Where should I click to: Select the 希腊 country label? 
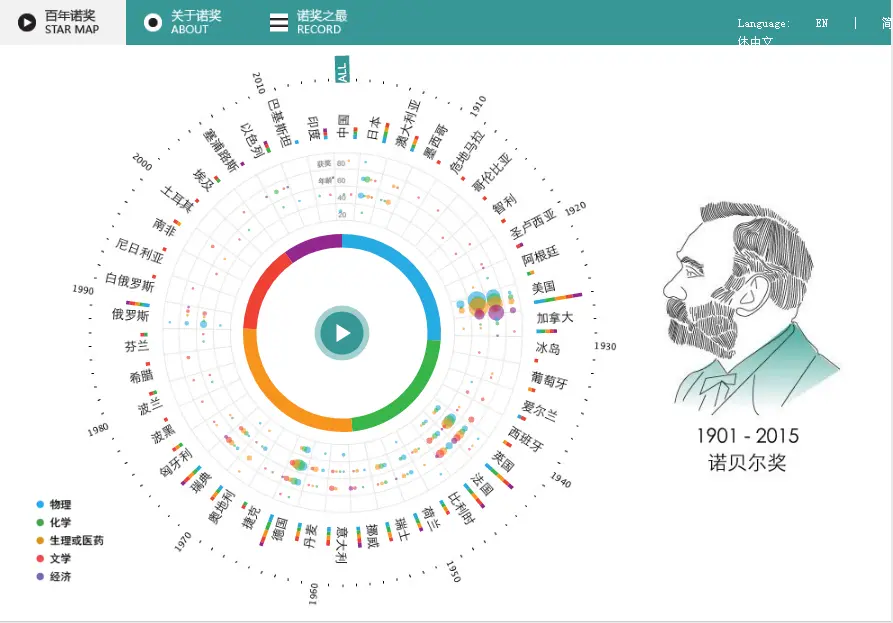(141, 375)
